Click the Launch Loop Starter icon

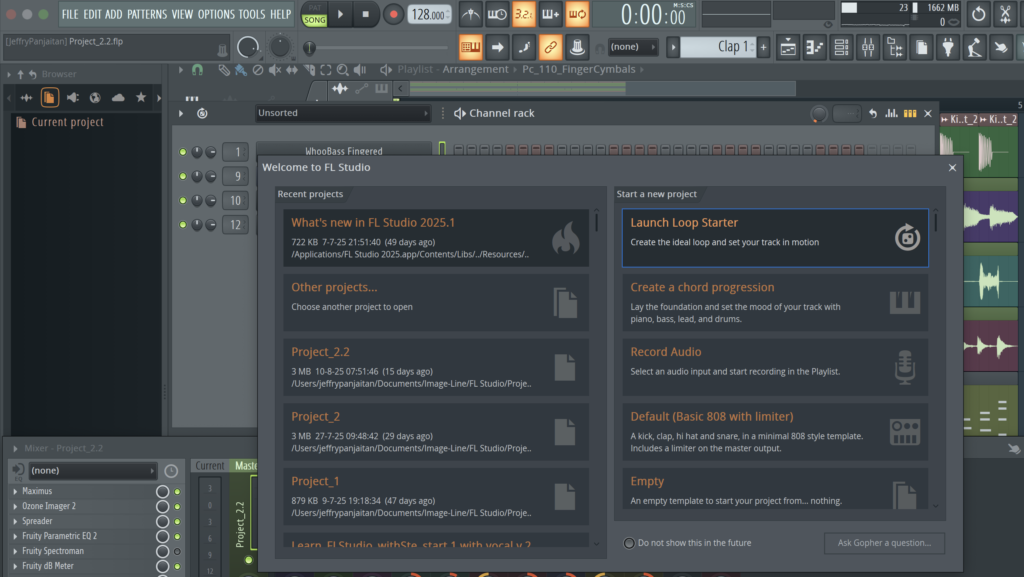click(x=906, y=237)
